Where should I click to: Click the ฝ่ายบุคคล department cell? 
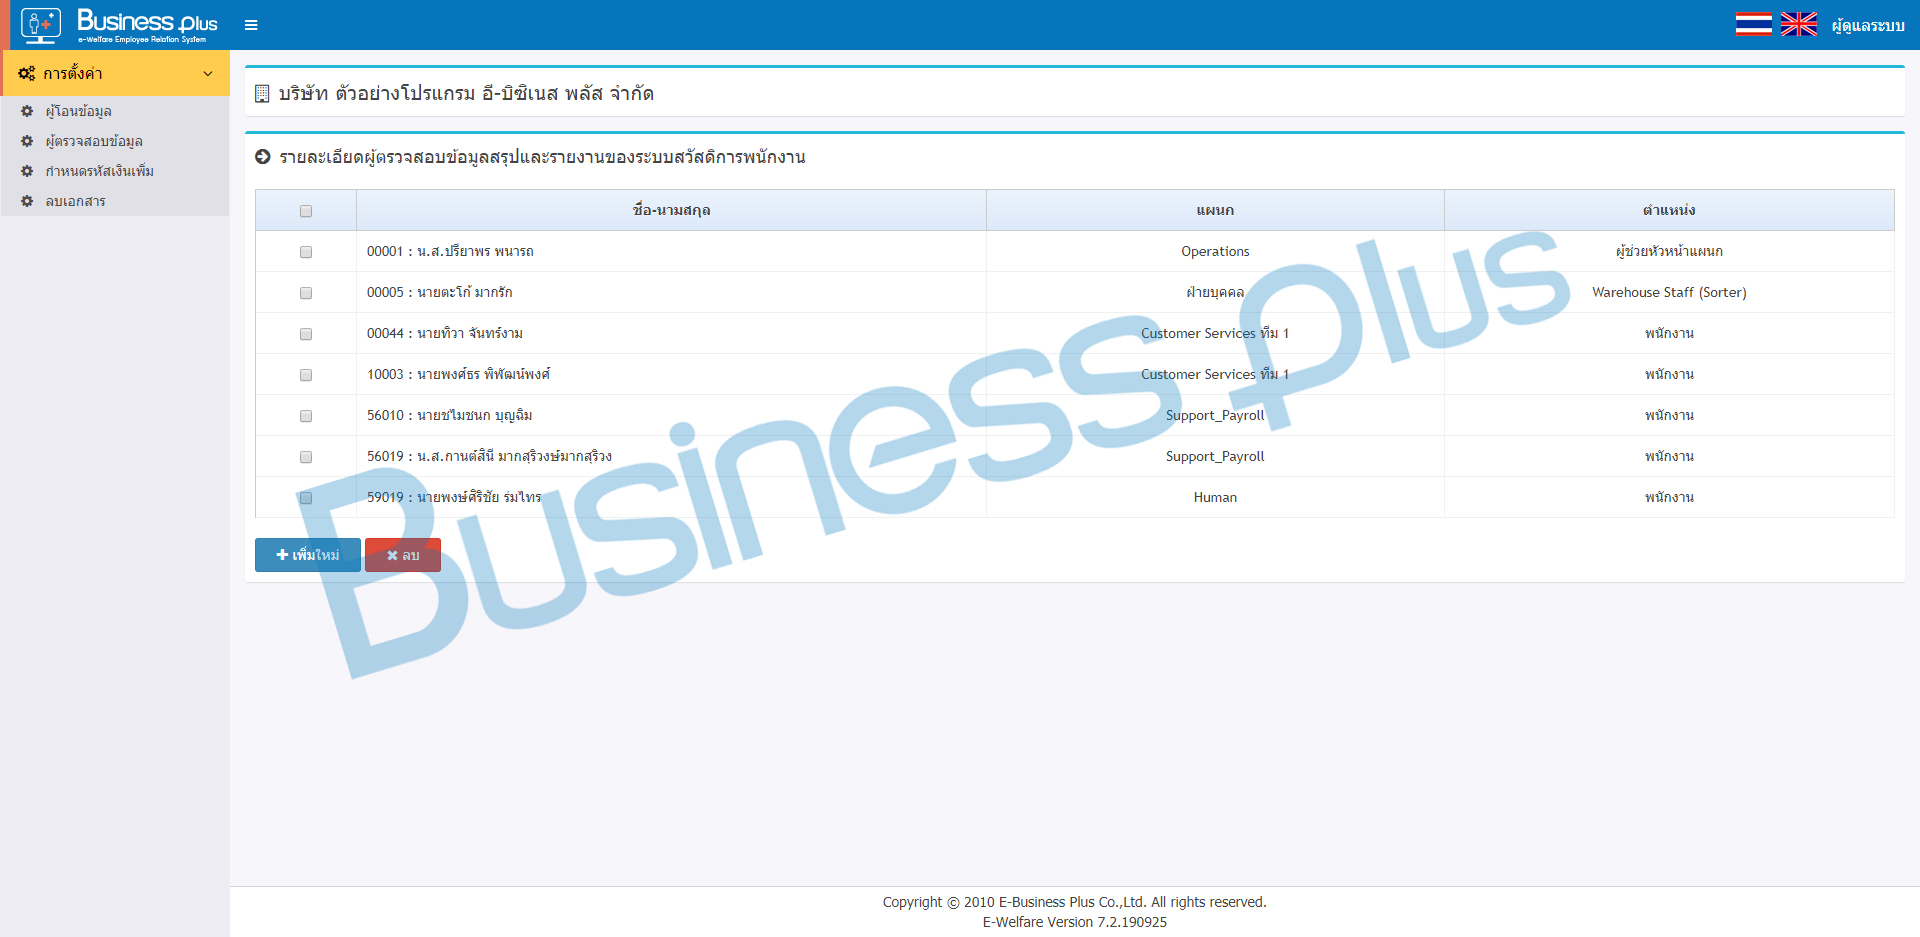pyautogui.click(x=1215, y=292)
